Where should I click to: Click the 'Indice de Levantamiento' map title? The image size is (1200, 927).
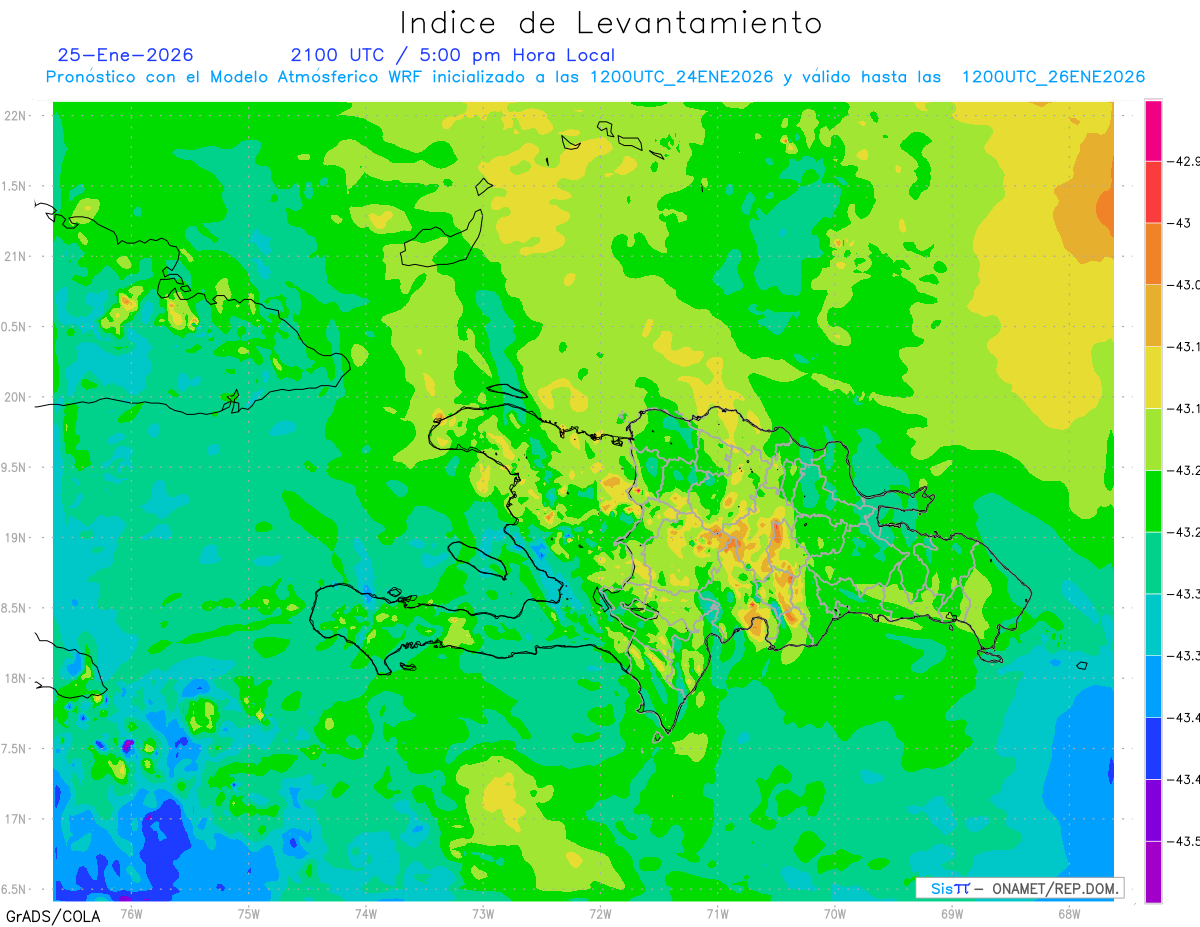coord(611,23)
